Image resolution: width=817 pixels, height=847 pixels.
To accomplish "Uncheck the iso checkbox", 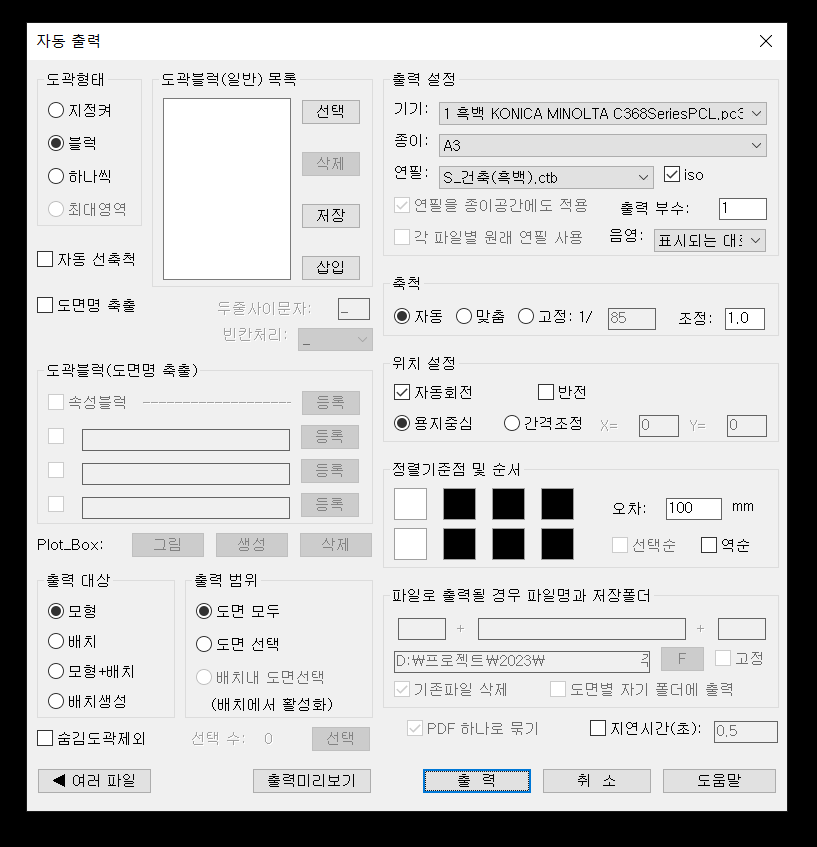I will (x=670, y=174).
